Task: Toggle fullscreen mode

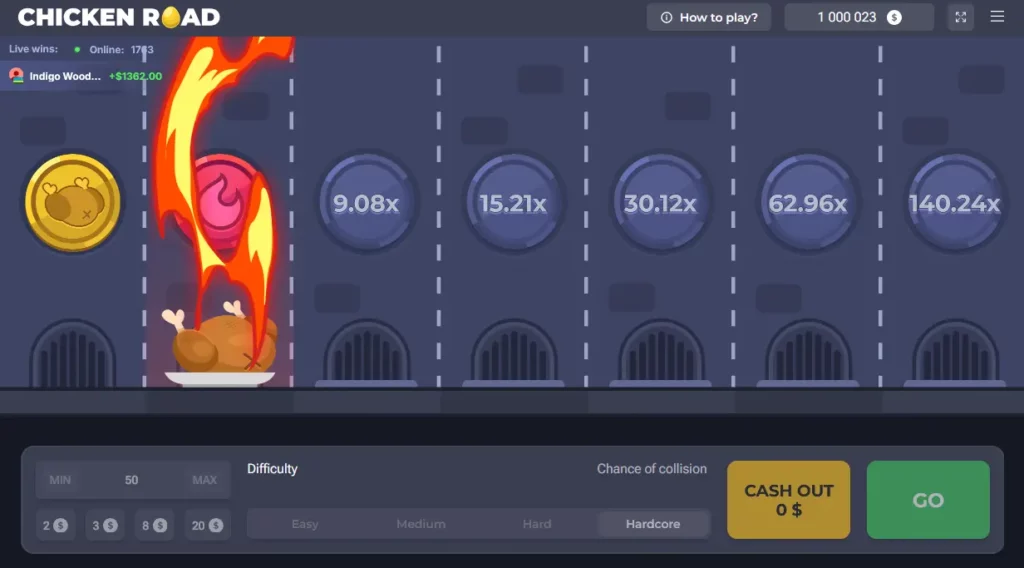Action: point(961,18)
